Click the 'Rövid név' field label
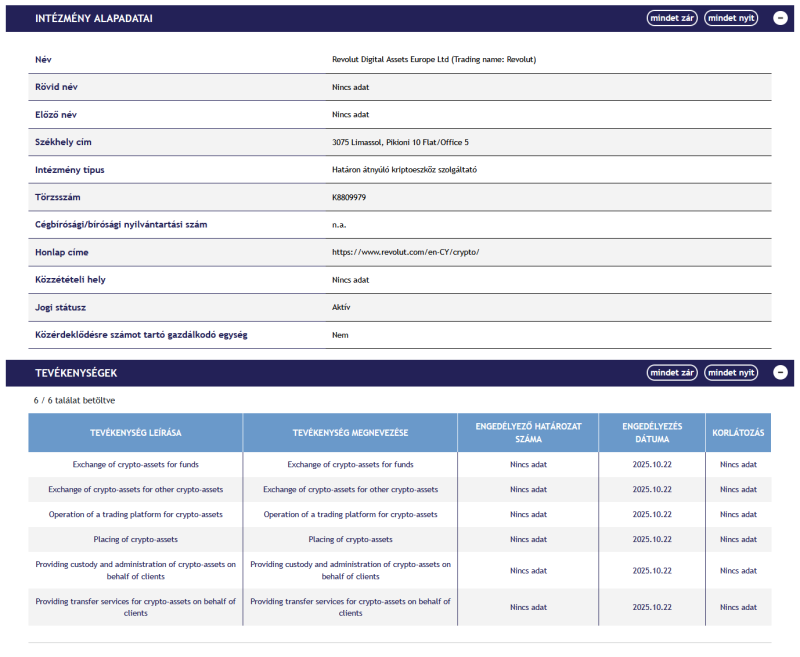800x657 pixels. 57,87
